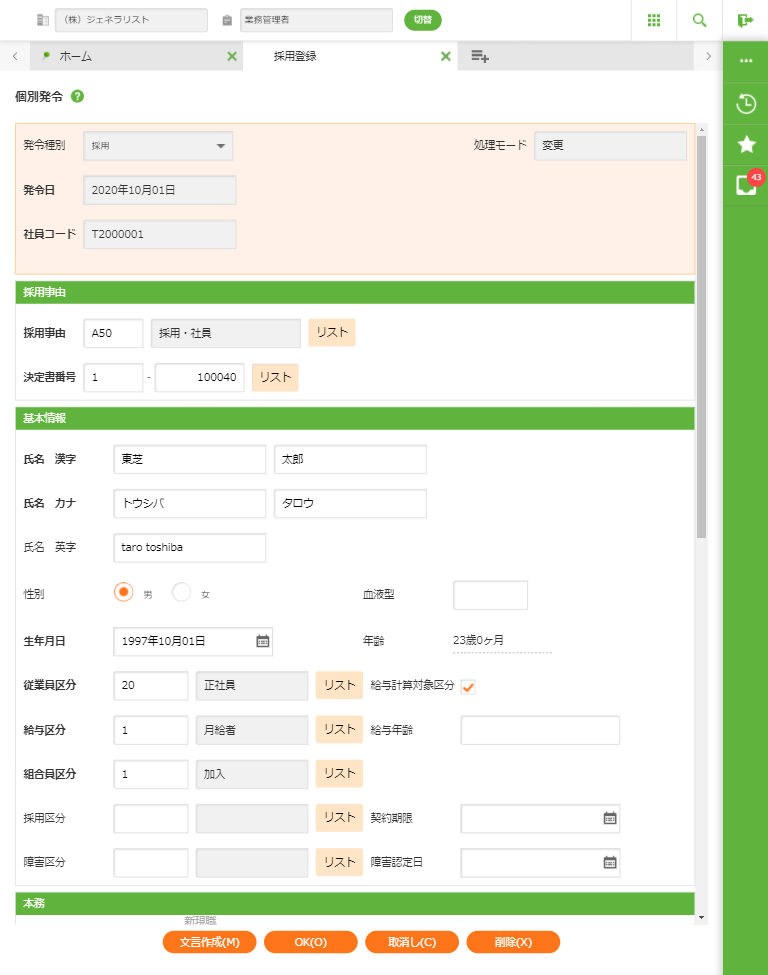Open the apps grid menu icon
Screen dimensions: 768x975
654,20
